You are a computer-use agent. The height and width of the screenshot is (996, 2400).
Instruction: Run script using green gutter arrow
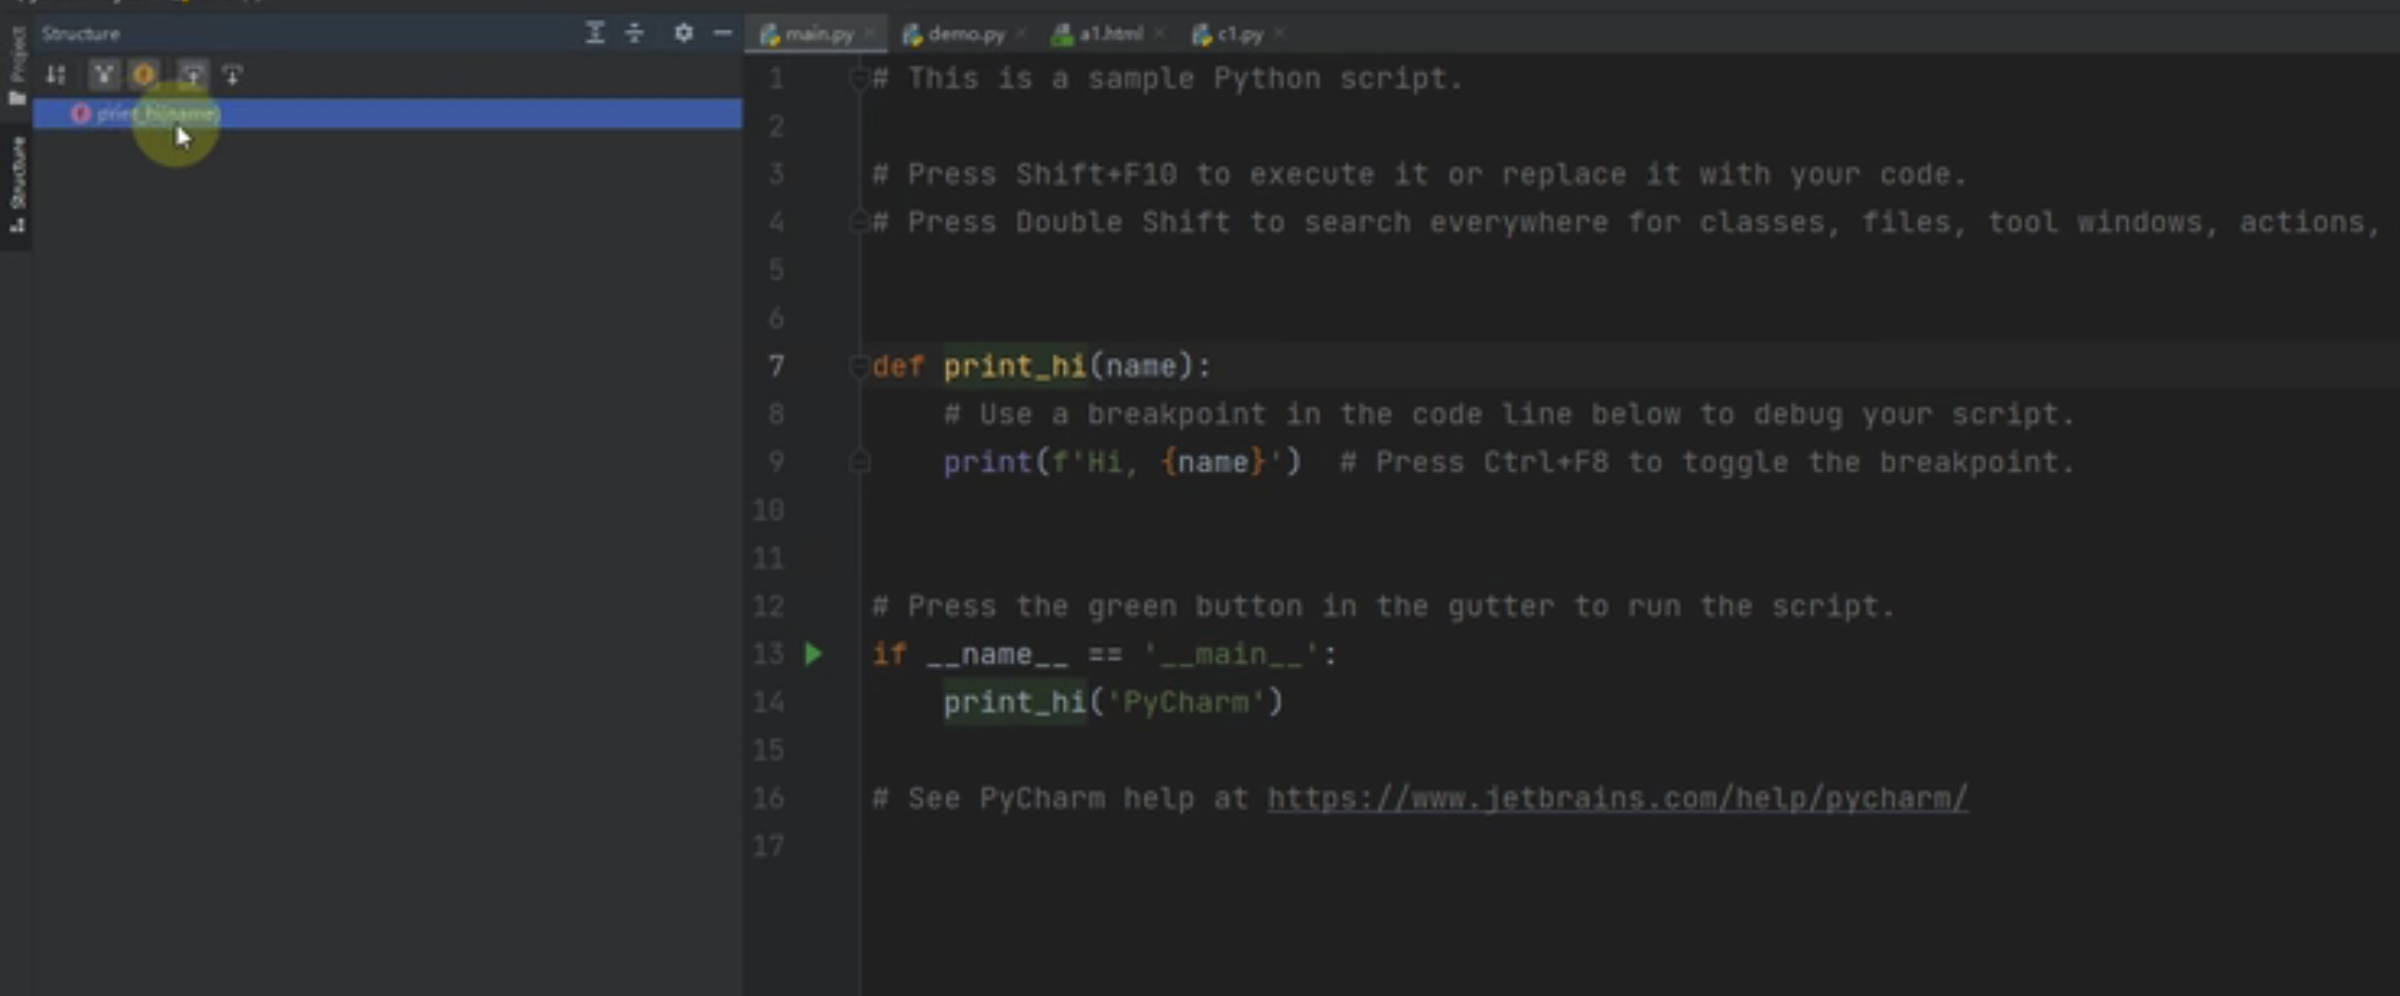(x=814, y=654)
